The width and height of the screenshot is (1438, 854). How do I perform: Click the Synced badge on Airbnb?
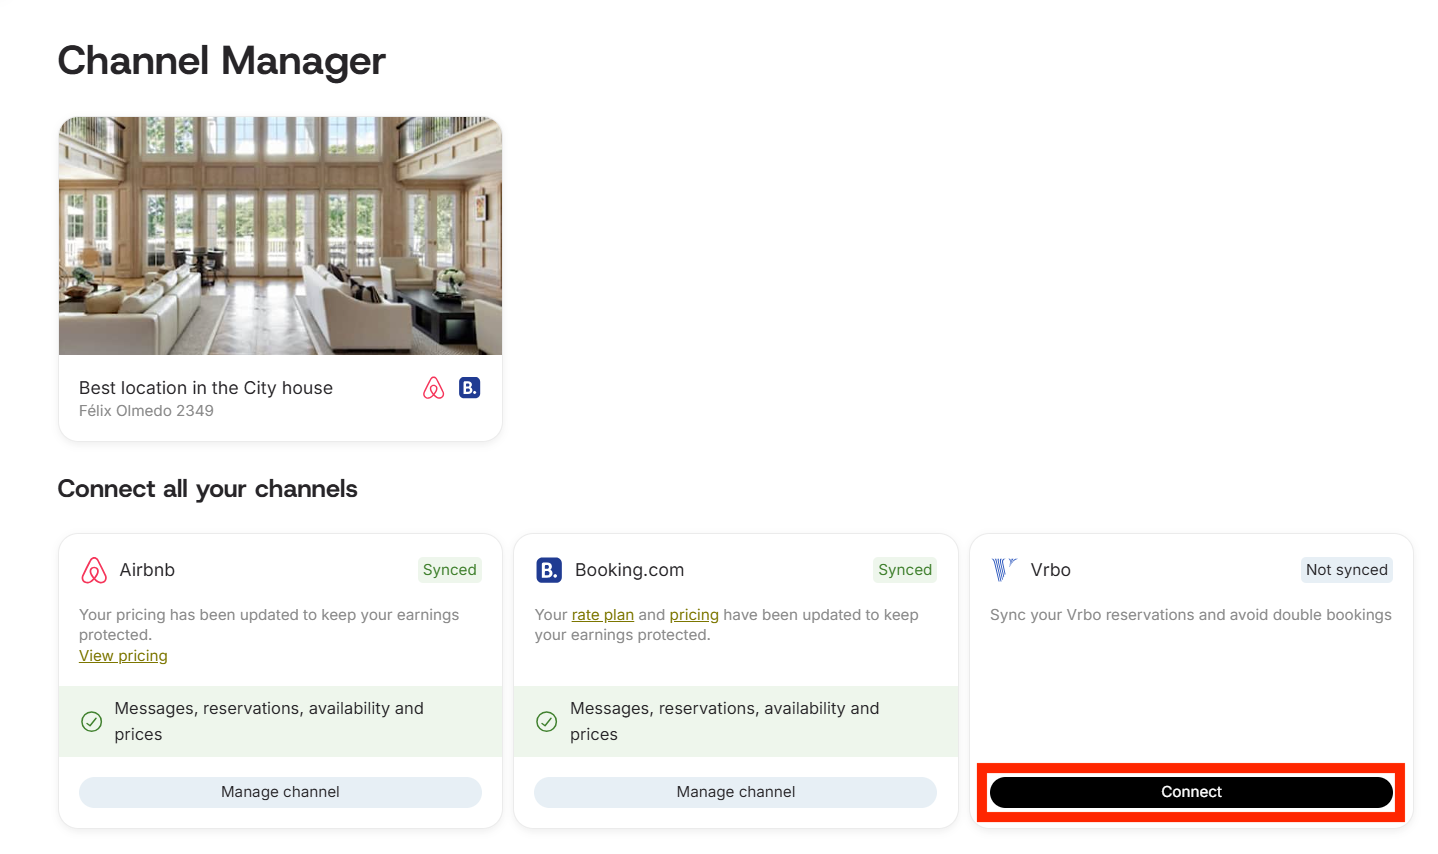point(449,570)
